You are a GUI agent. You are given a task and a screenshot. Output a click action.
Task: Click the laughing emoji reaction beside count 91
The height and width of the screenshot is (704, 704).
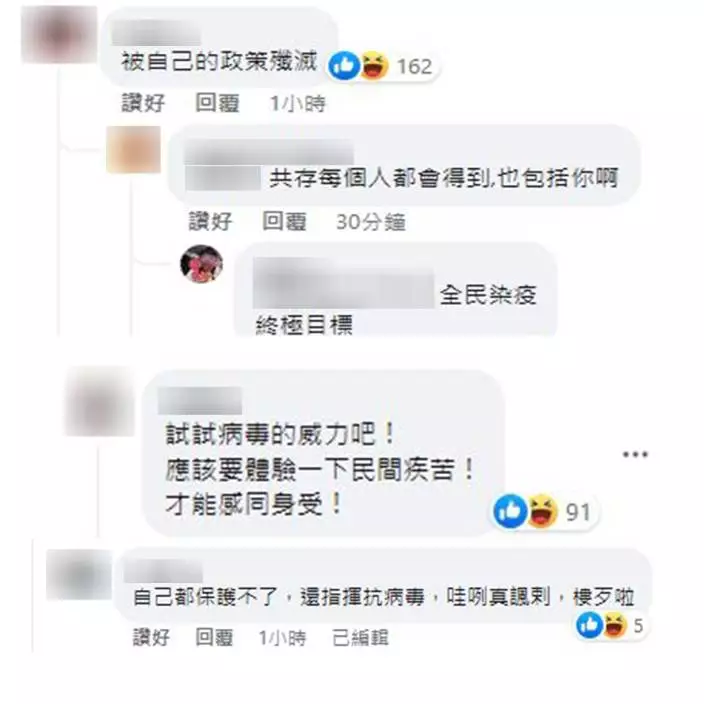pos(542,511)
